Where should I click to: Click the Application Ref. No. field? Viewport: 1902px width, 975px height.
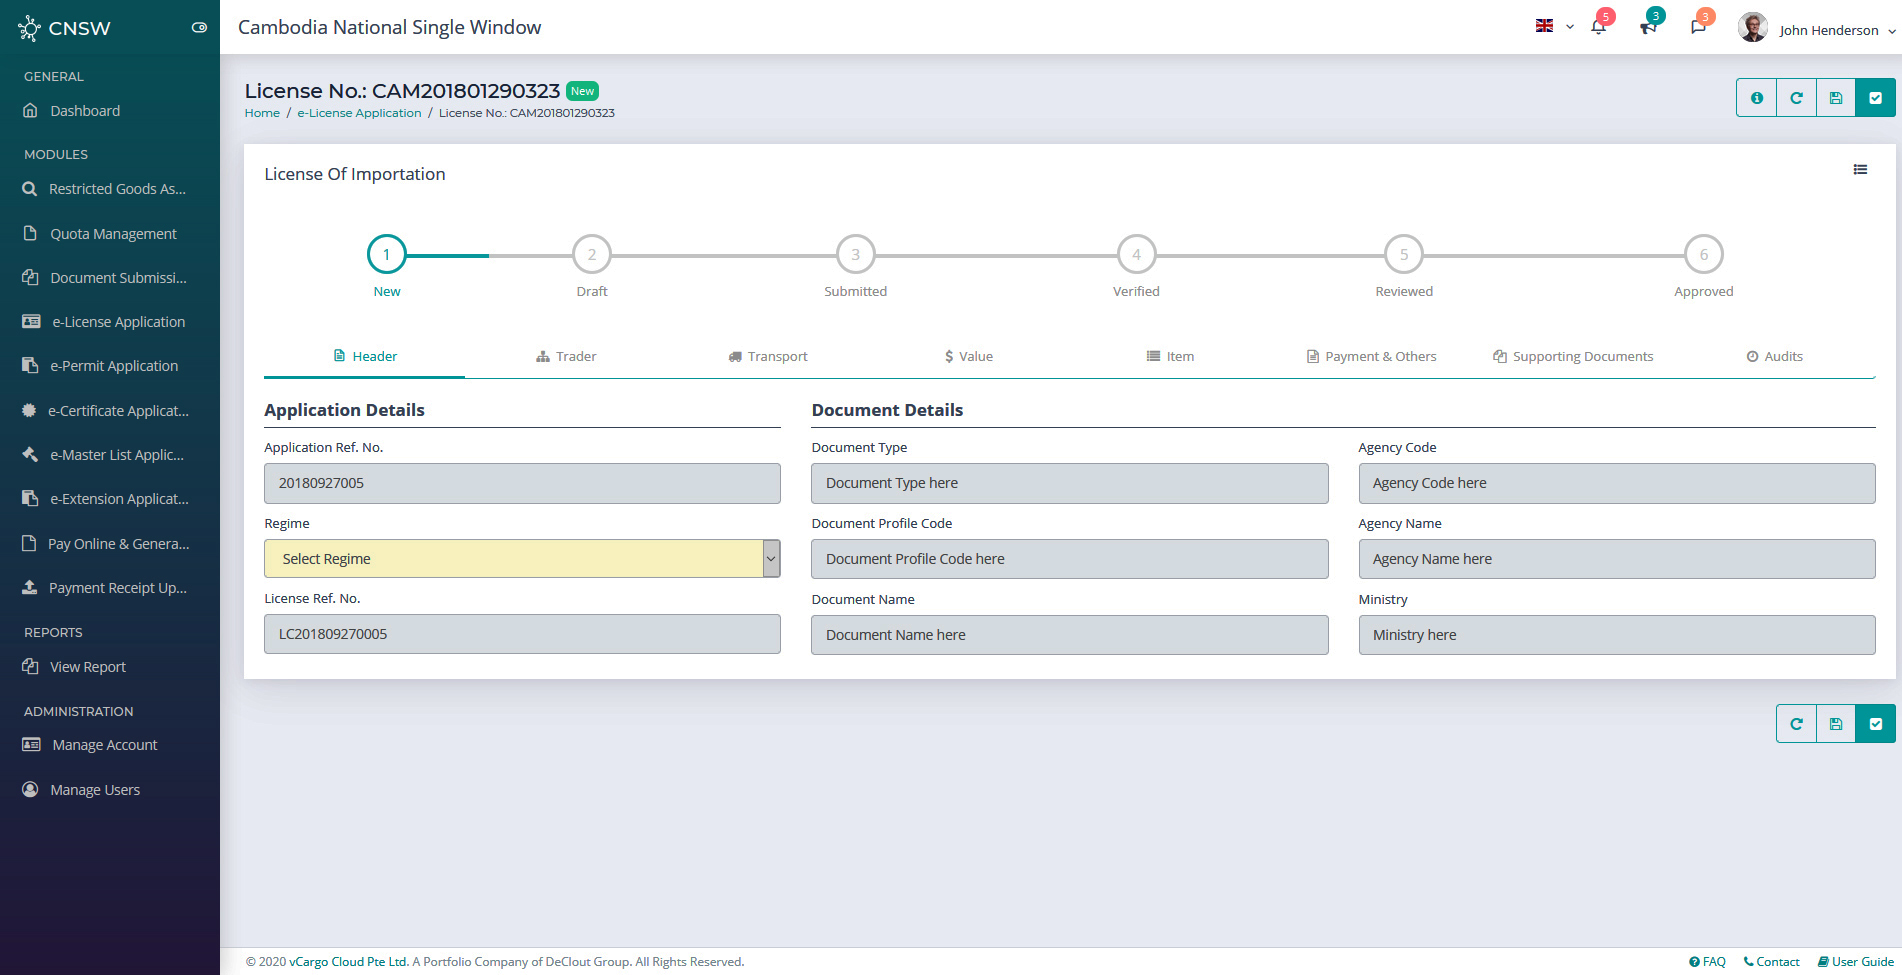521,483
